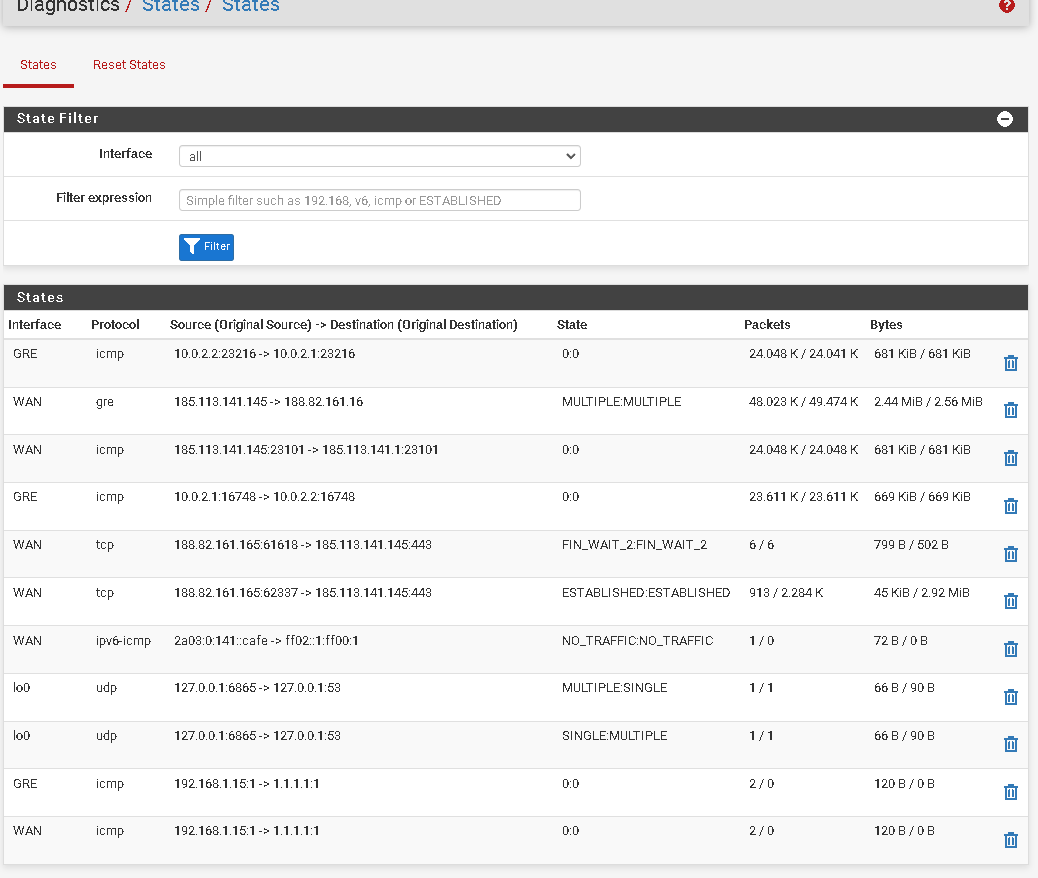The image size is (1038, 878).
Task: Open the red help icon
Action: (1006, 6)
